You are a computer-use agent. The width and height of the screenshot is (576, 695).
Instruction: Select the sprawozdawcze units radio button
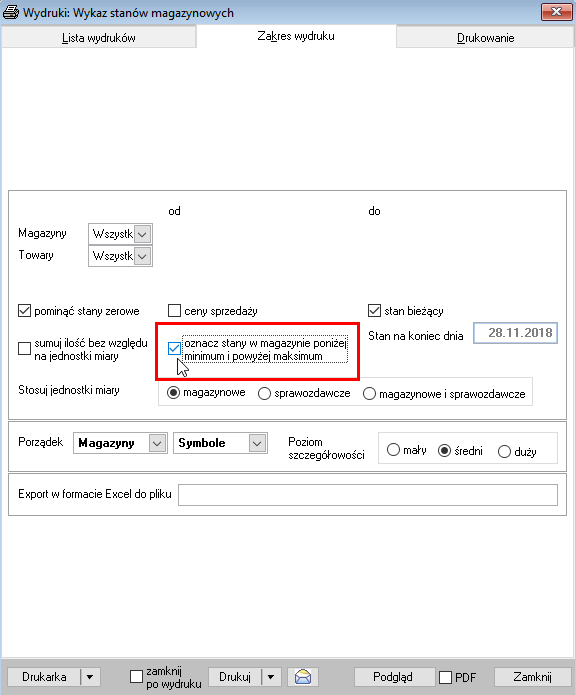tap(265, 393)
